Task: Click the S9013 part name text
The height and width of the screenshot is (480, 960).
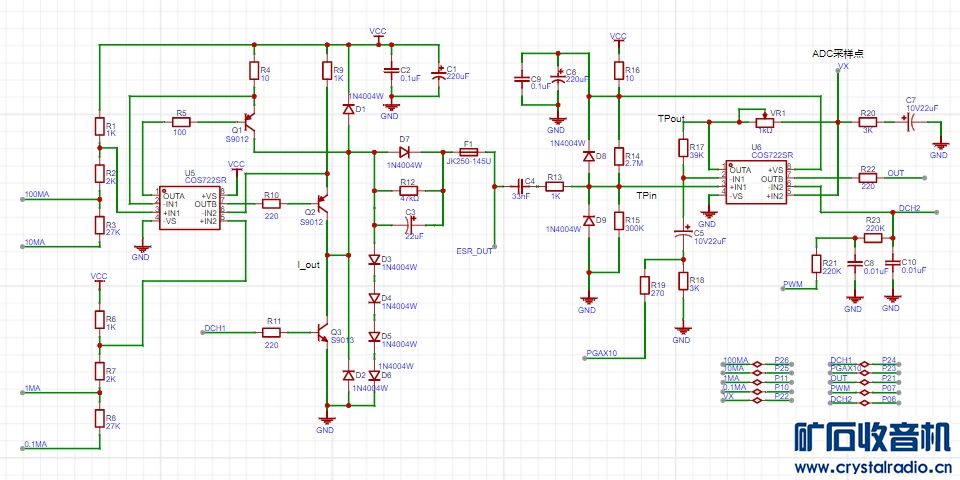Action: click(x=342, y=340)
